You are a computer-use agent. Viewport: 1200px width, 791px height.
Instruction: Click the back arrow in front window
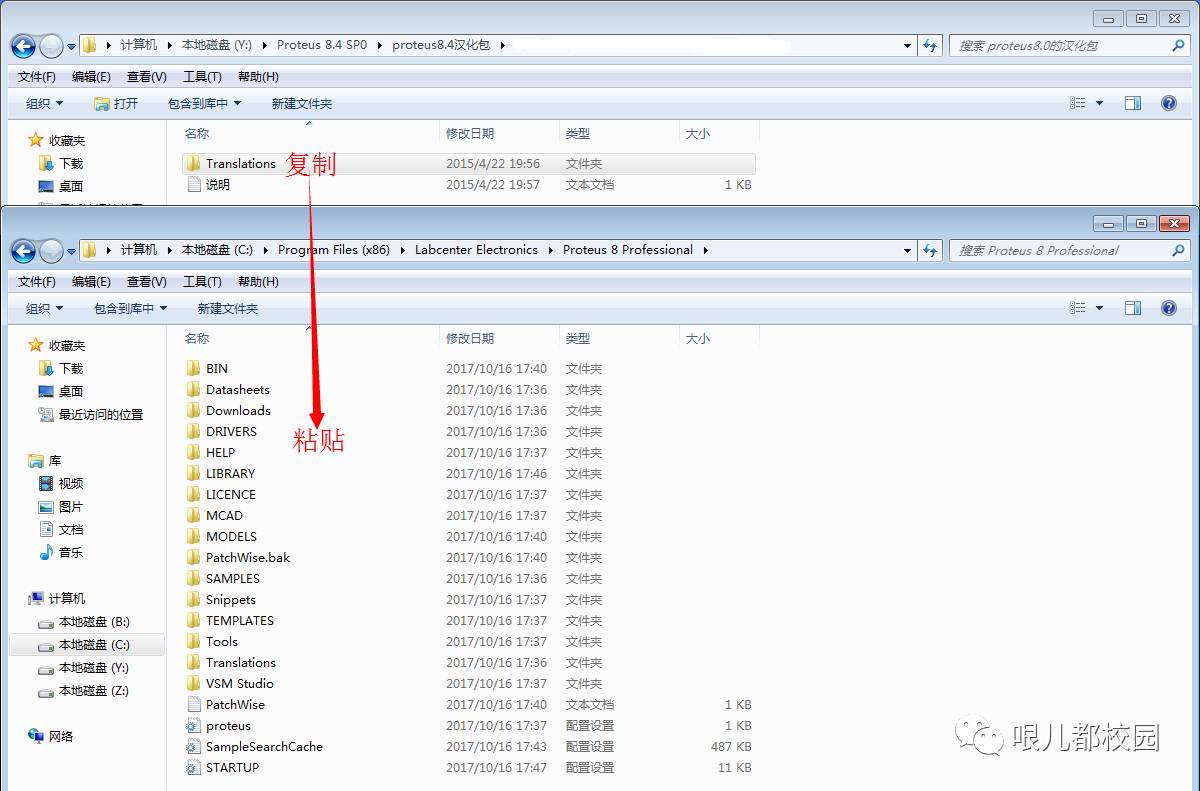point(23,250)
